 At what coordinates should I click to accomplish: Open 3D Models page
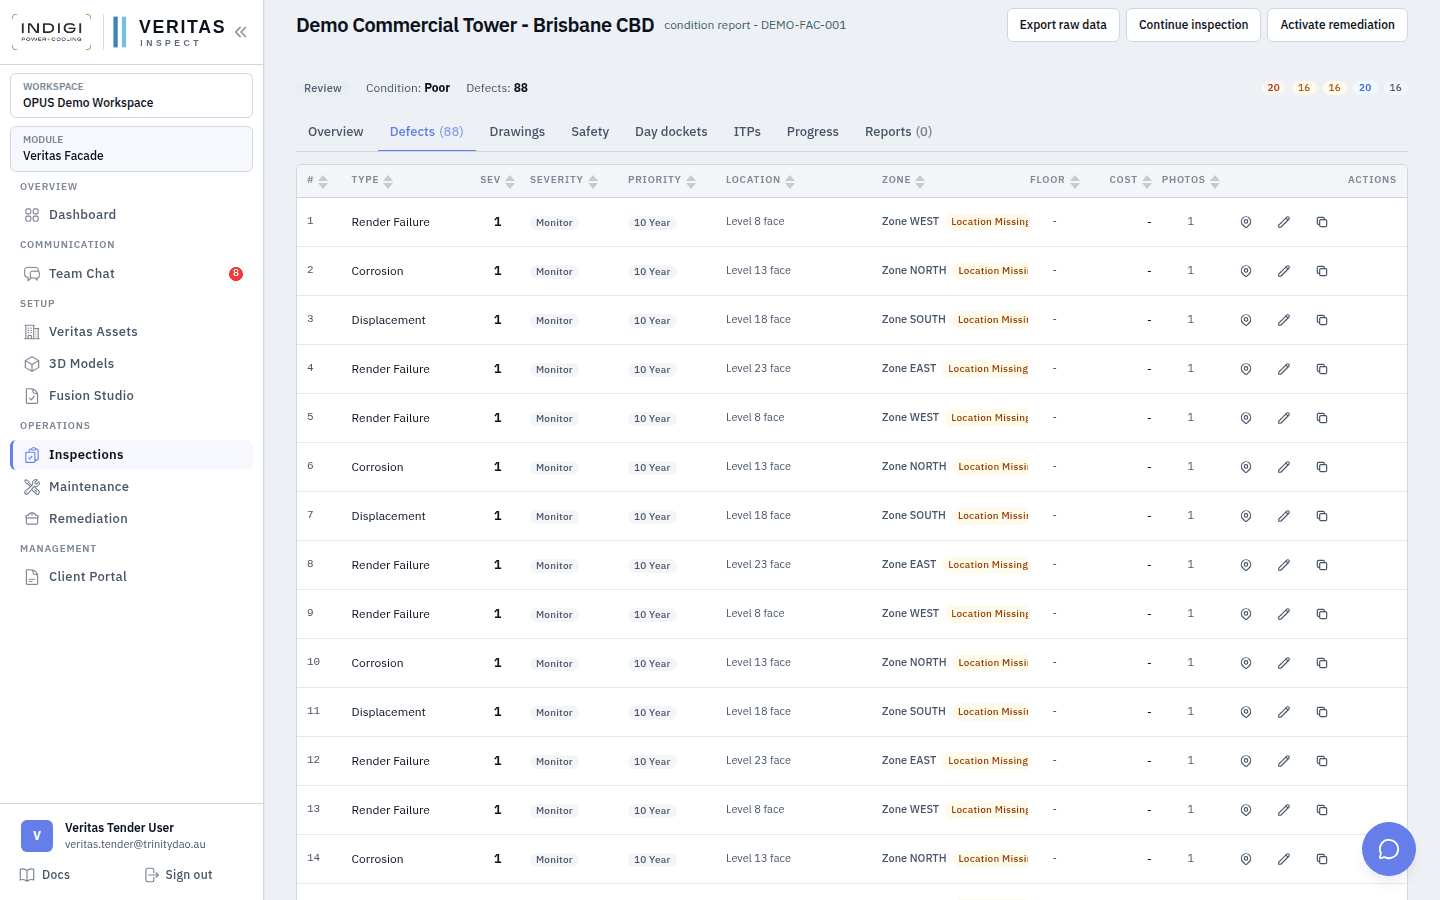[131, 364]
